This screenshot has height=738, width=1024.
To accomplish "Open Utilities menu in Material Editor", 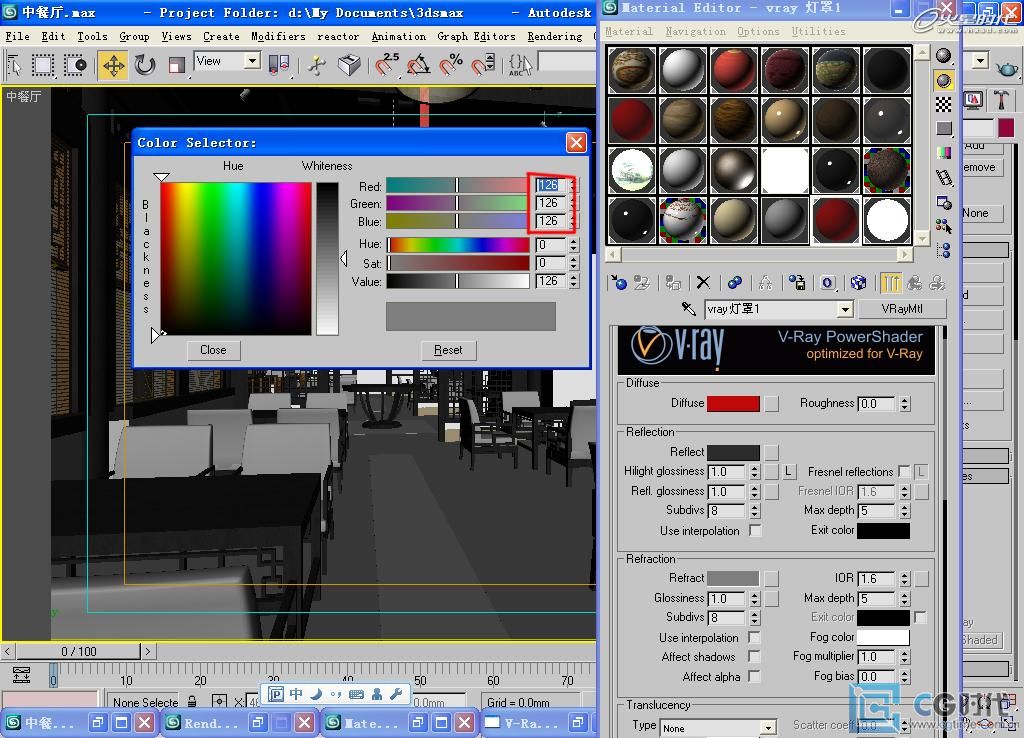I will tap(818, 31).
